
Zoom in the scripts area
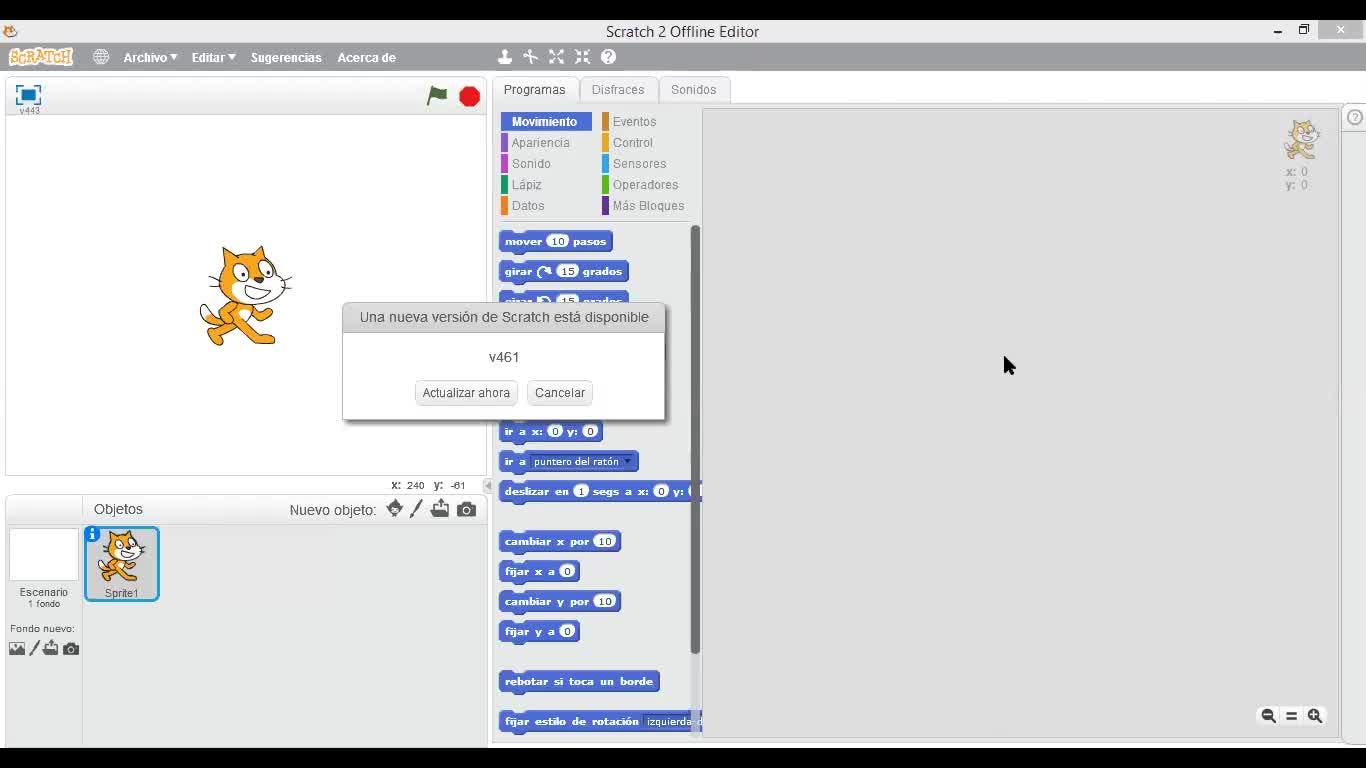pyautogui.click(x=1315, y=716)
